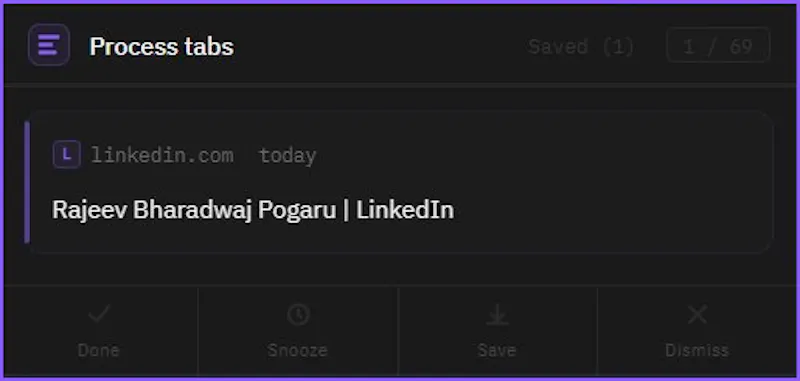This screenshot has width=800, height=381.
Task: Click the LinkedIn favicon letter L
Action: pos(67,155)
